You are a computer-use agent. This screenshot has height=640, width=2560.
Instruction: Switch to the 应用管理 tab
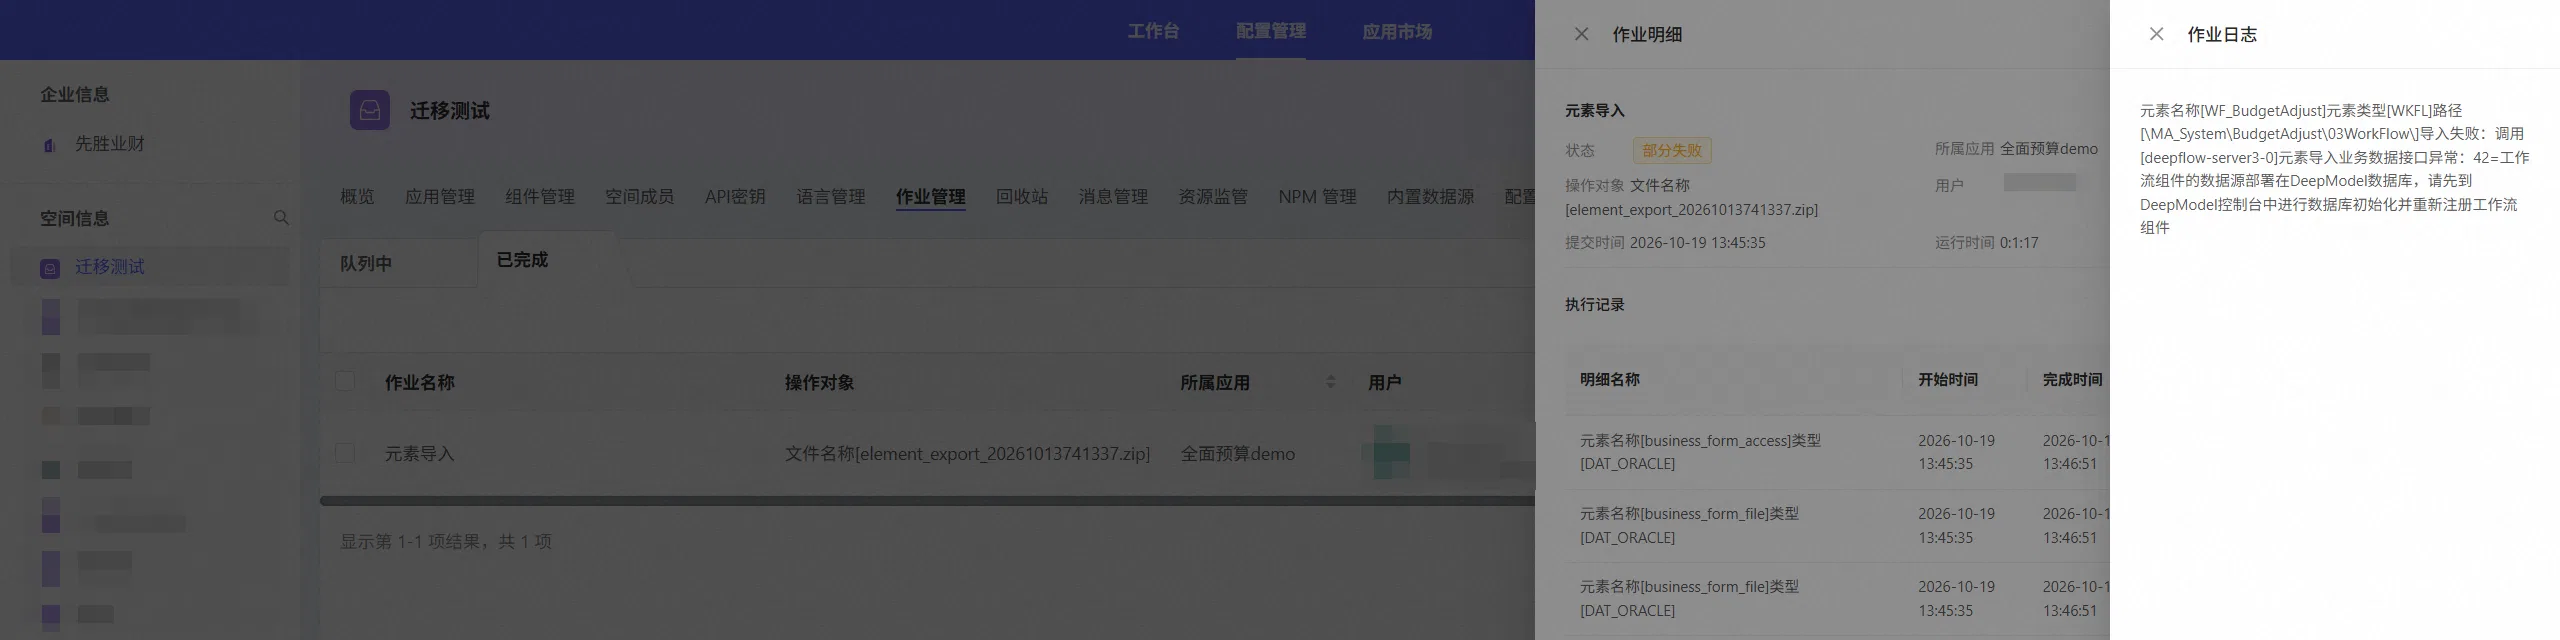440,197
